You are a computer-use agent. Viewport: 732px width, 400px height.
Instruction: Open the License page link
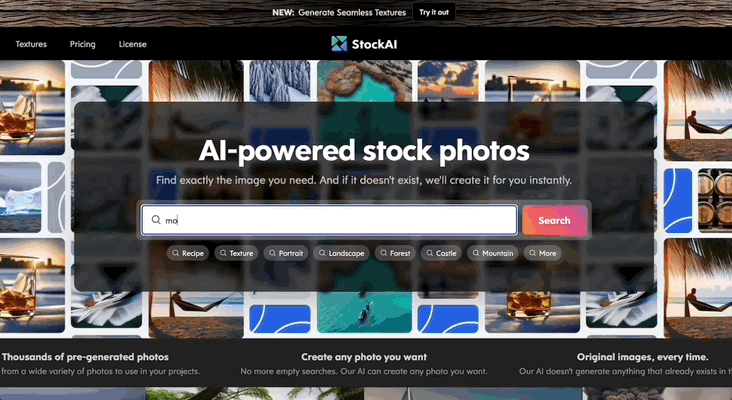[x=133, y=44]
